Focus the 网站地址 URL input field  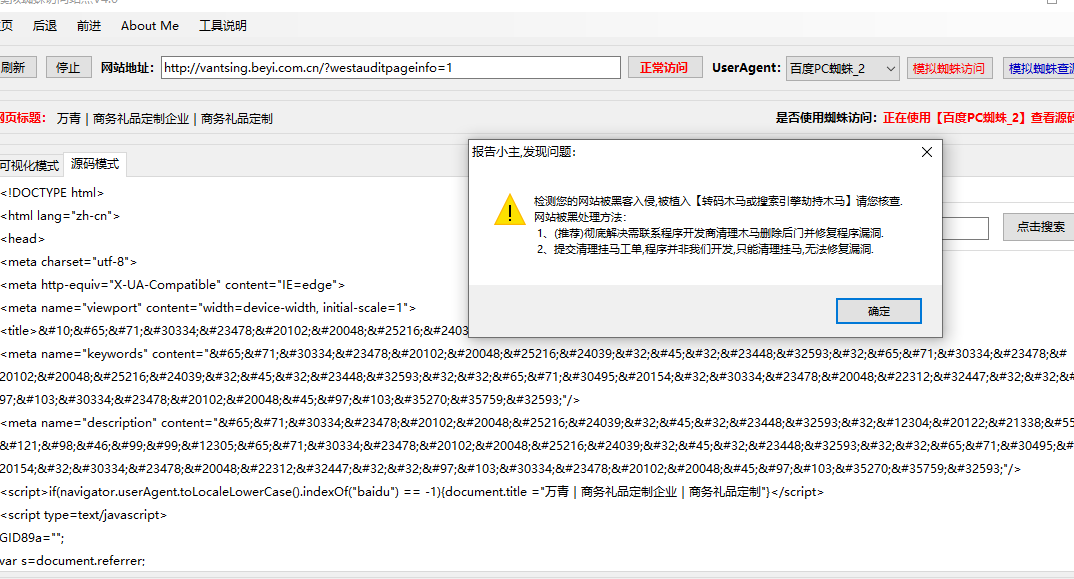pos(390,68)
